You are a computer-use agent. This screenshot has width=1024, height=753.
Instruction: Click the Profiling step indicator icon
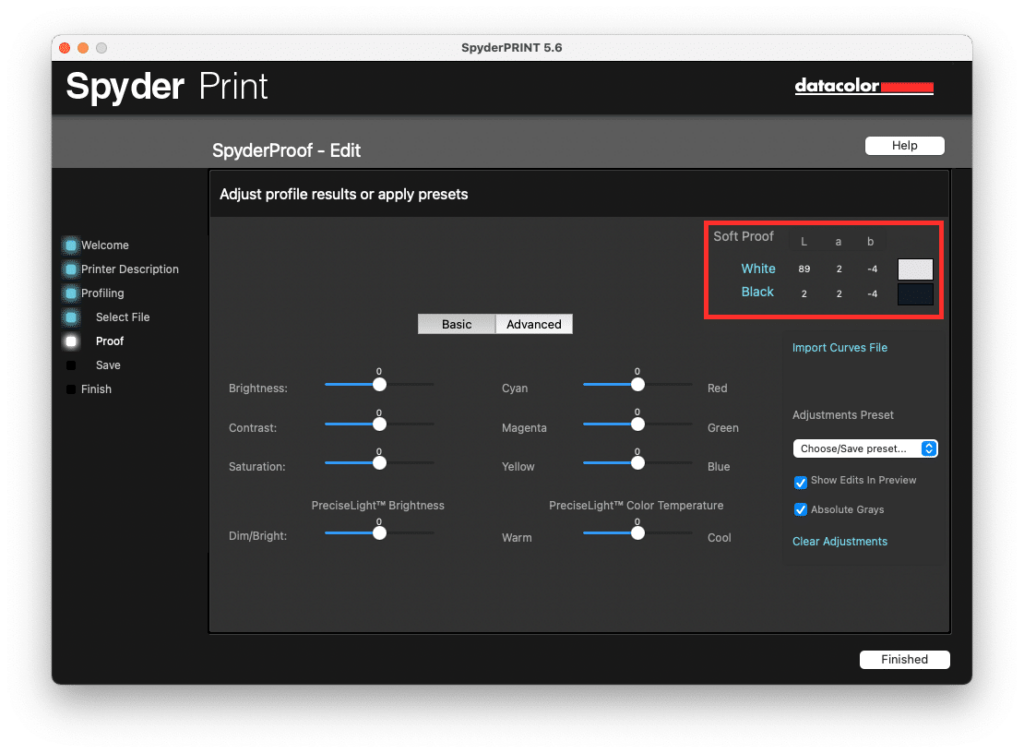[x=71, y=293]
